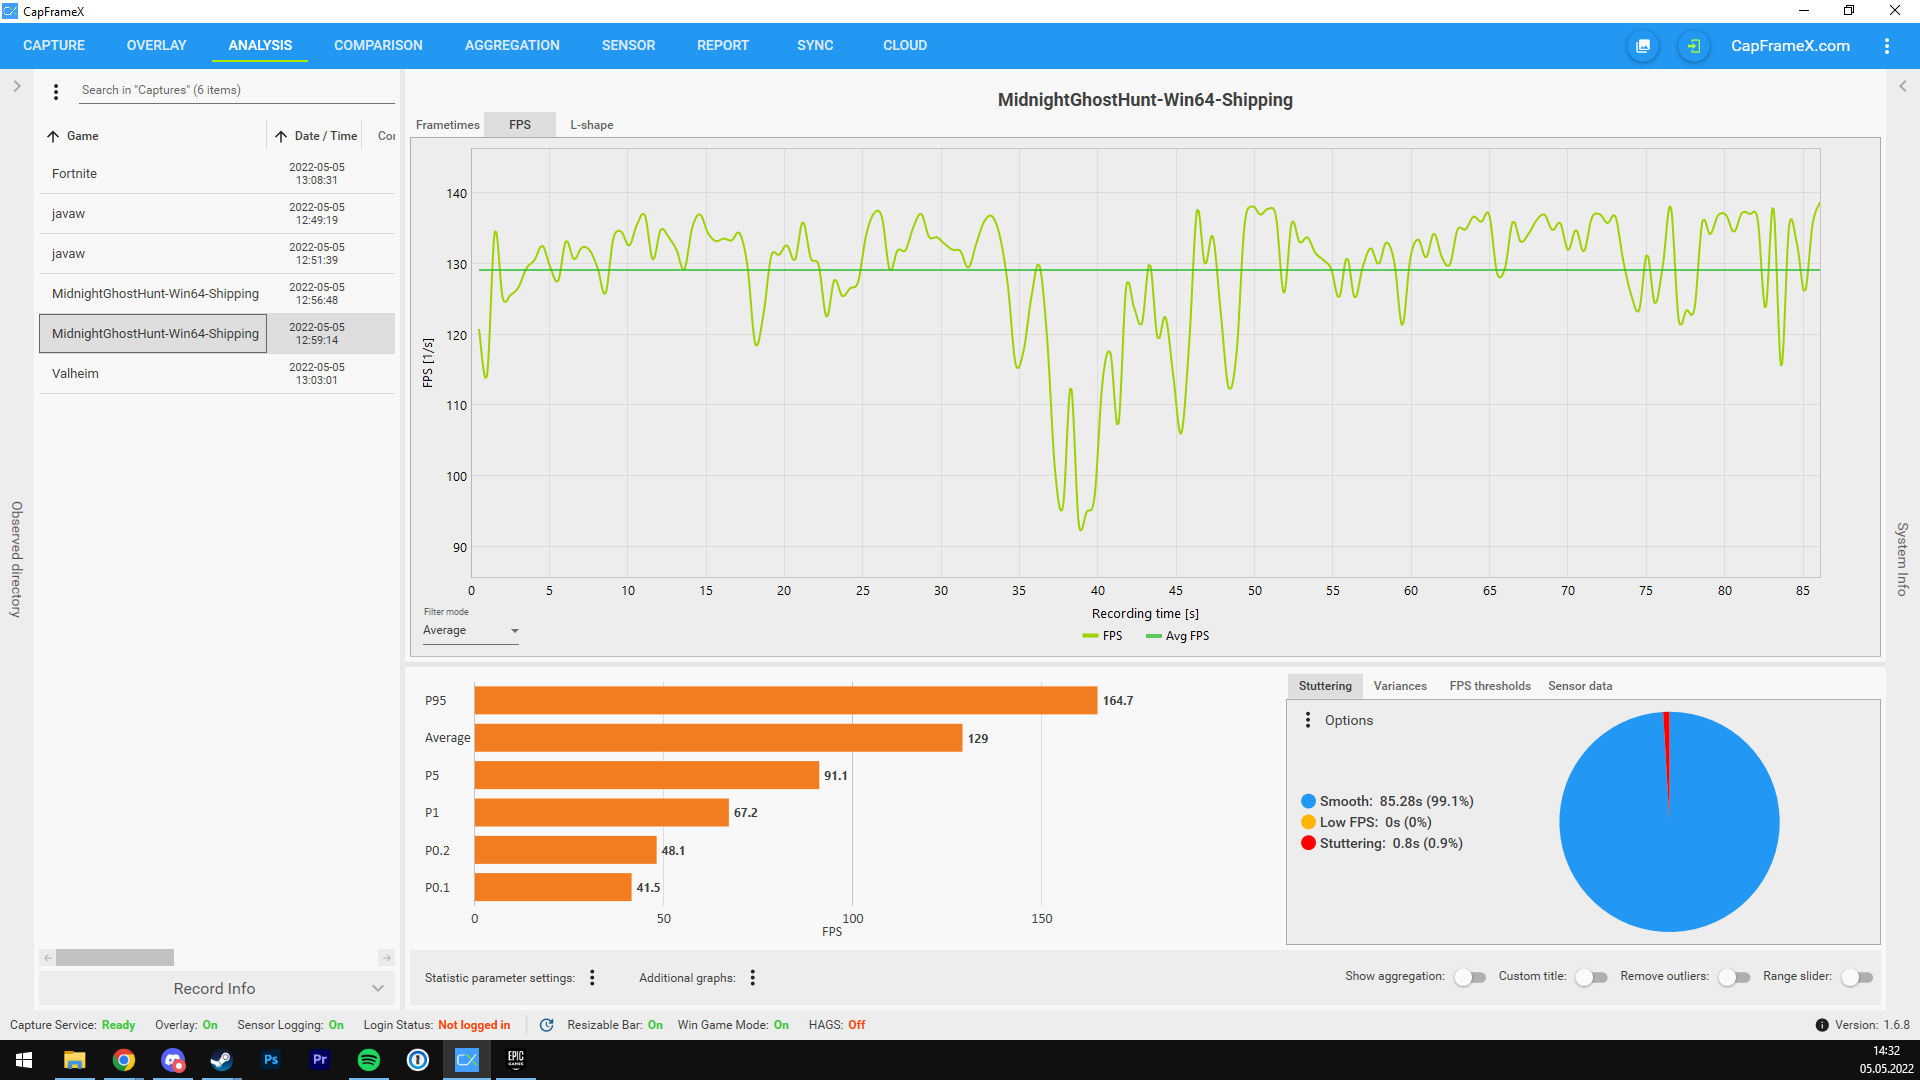
Task: Open the L-shape graph tab
Action: pyautogui.click(x=591, y=125)
